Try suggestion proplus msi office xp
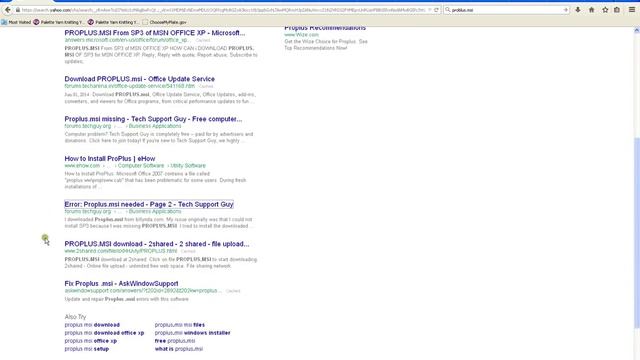 pos(91,341)
